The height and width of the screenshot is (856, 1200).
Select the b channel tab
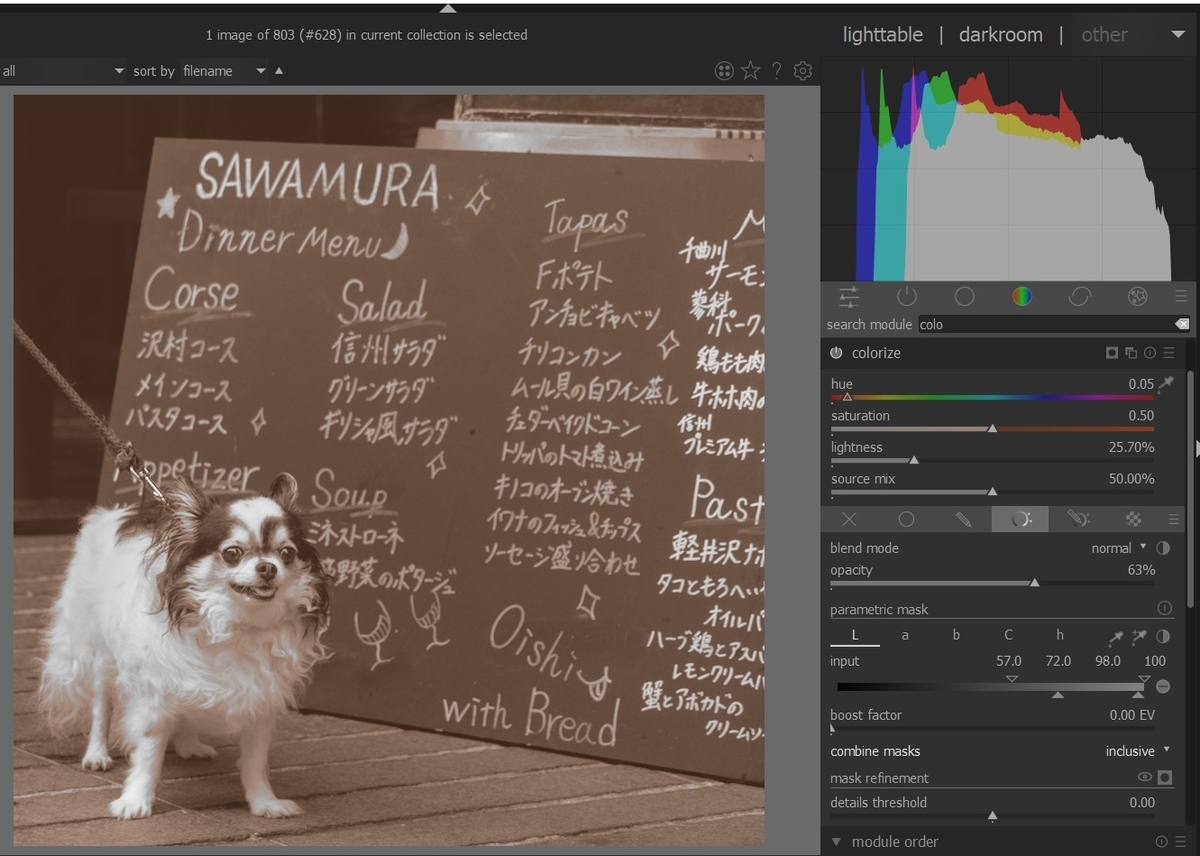[x=956, y=635]
